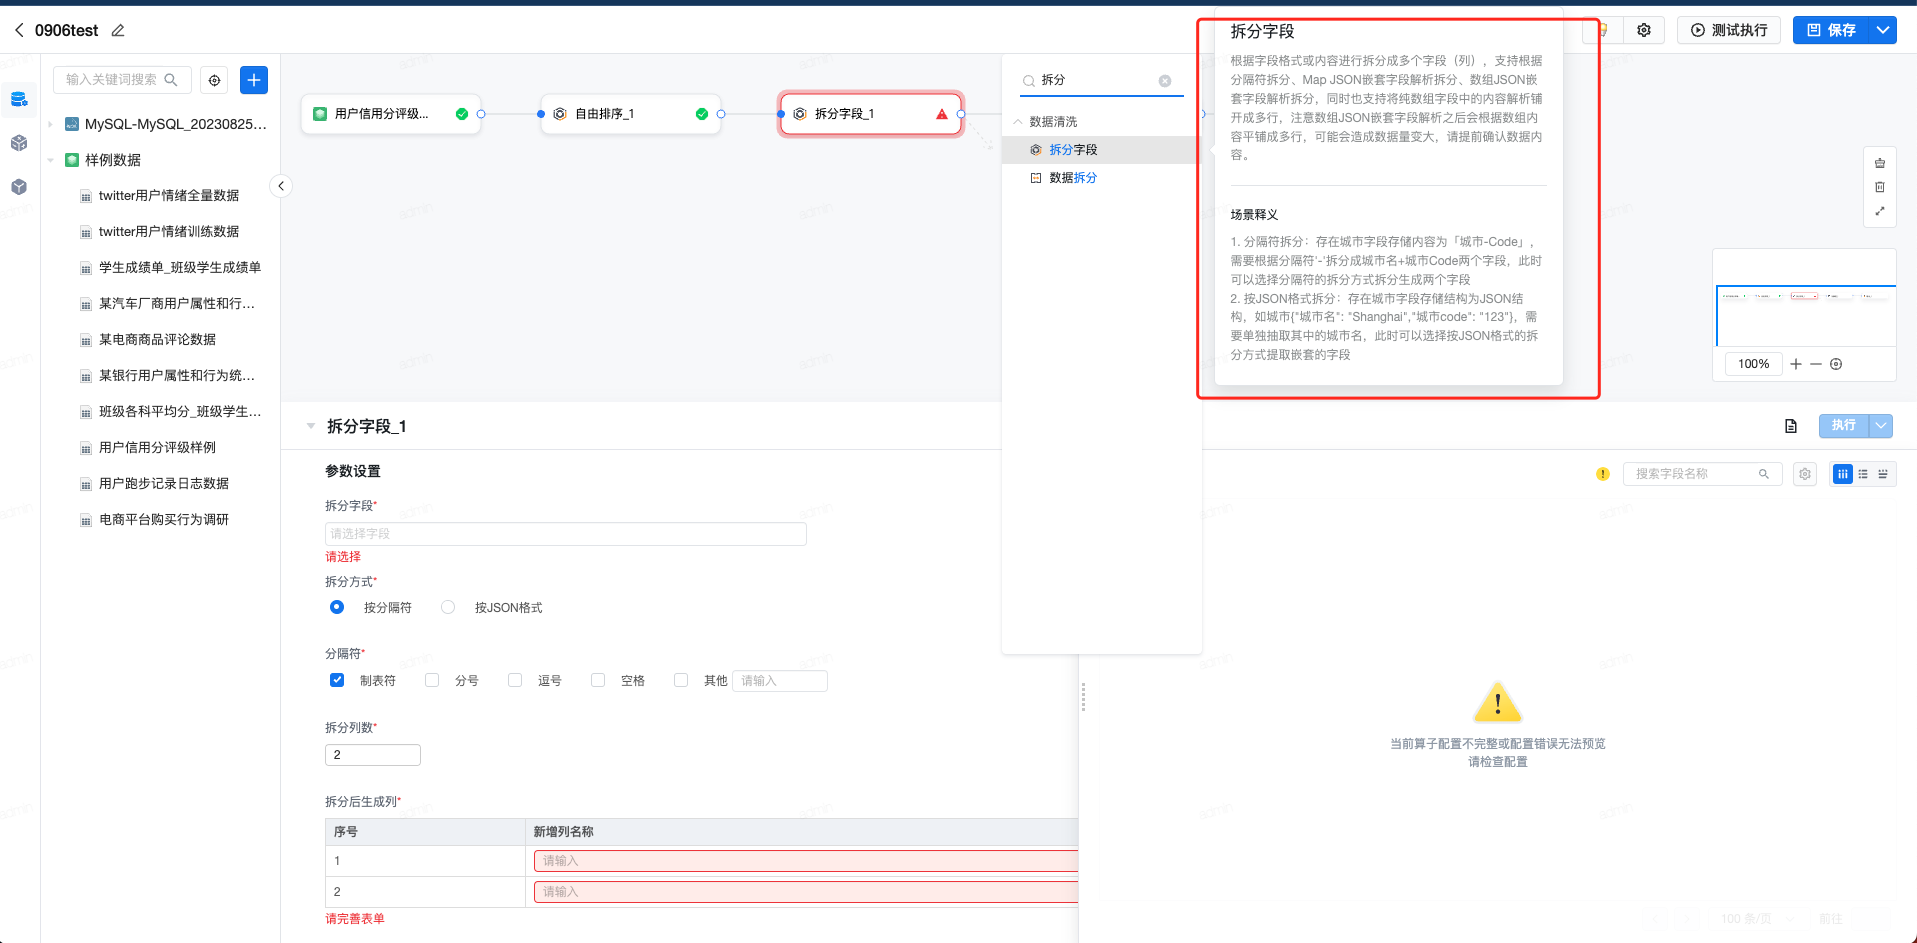
Task: Focus new column name input for row 1
Action: 806,861
